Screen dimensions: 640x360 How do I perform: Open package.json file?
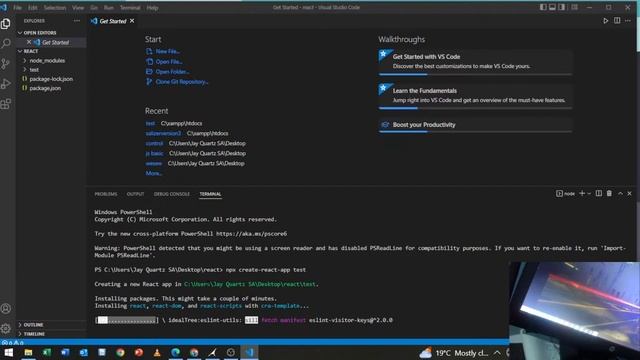click(45, 88)
